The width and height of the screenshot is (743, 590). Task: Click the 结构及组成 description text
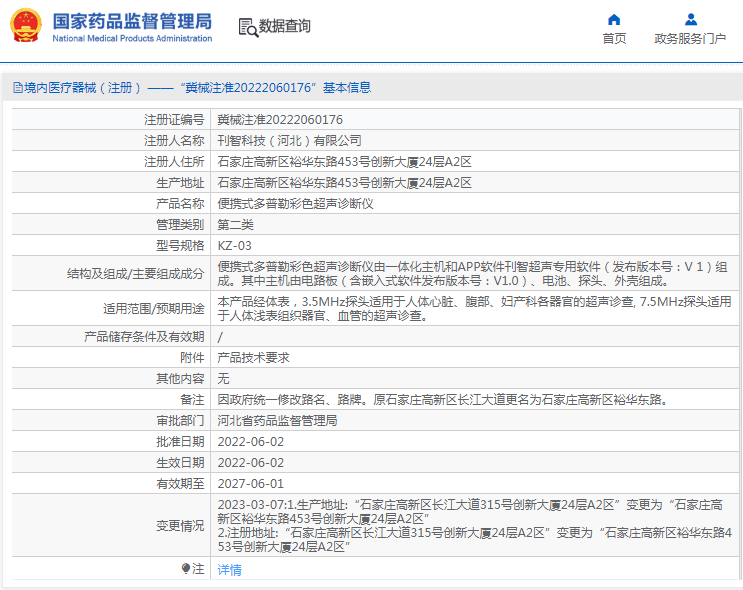pos(472,274)
